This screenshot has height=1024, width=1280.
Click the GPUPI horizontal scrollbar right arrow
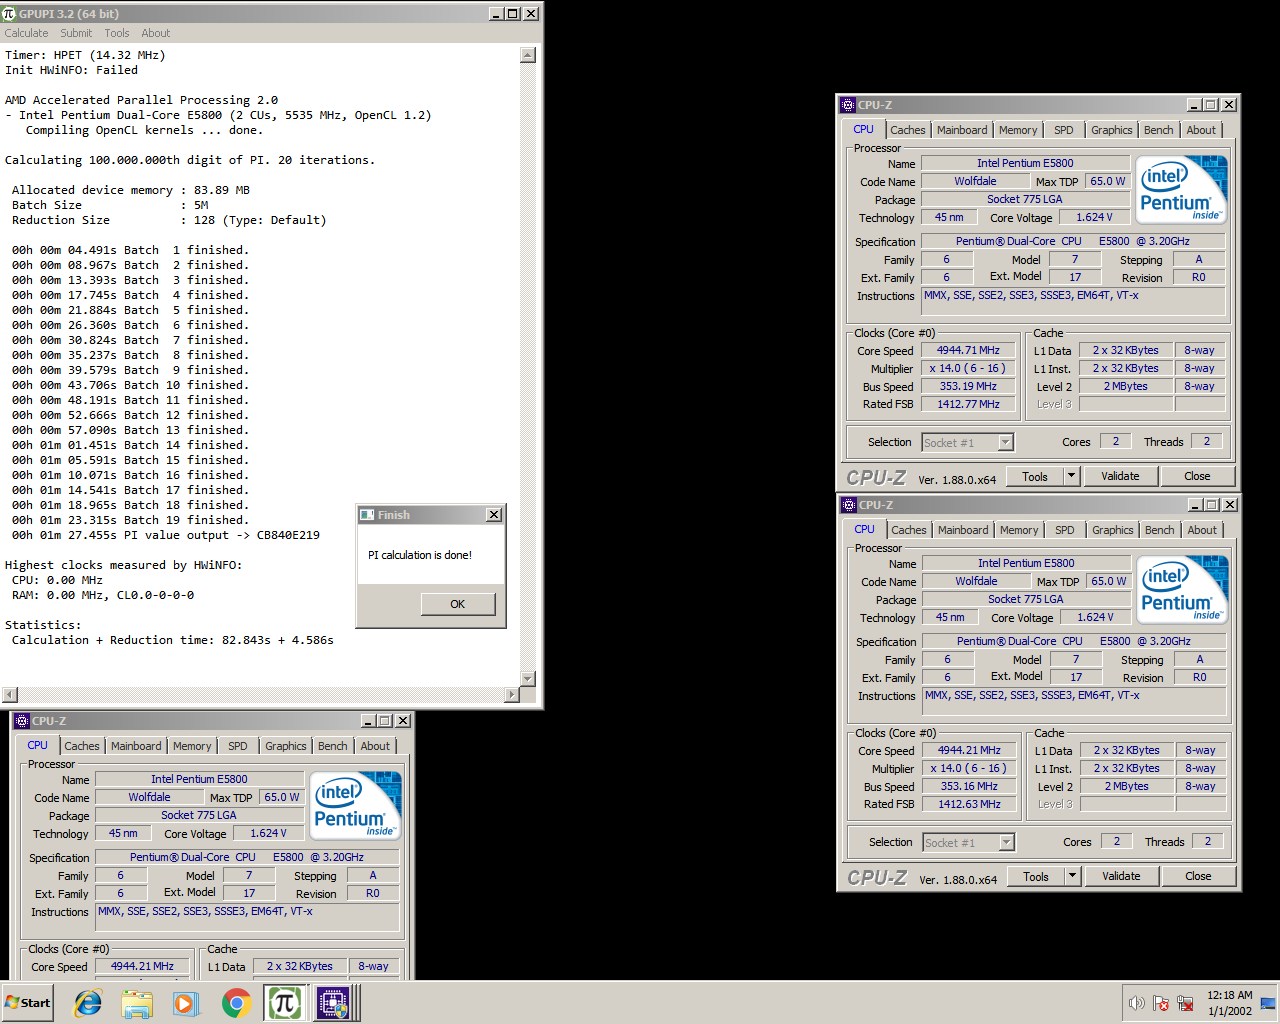pos(512,694)
